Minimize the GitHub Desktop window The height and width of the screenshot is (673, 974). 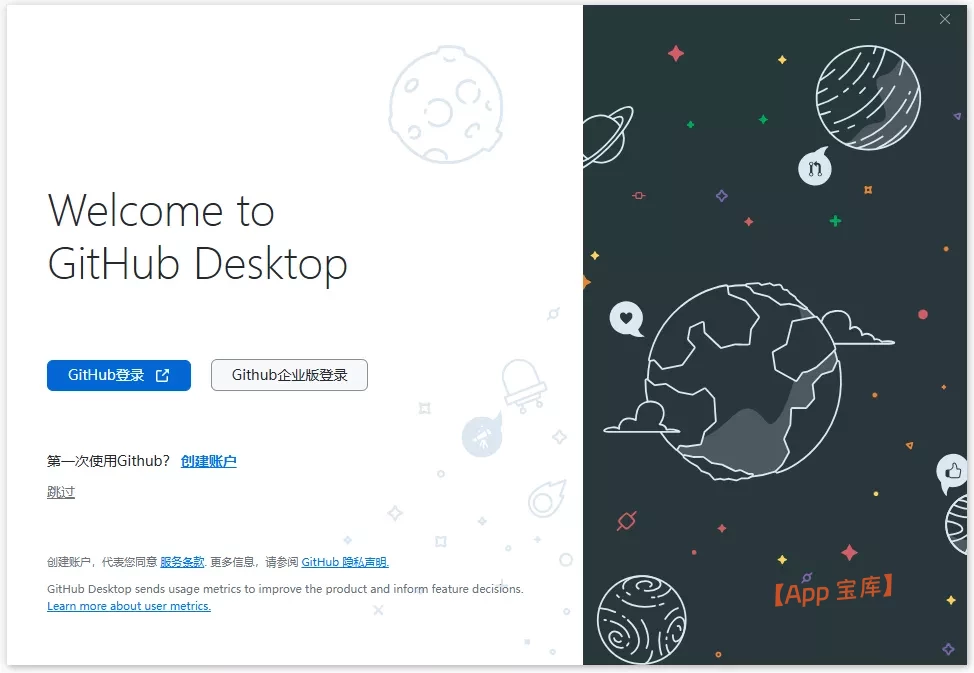(x=855, y=19)
